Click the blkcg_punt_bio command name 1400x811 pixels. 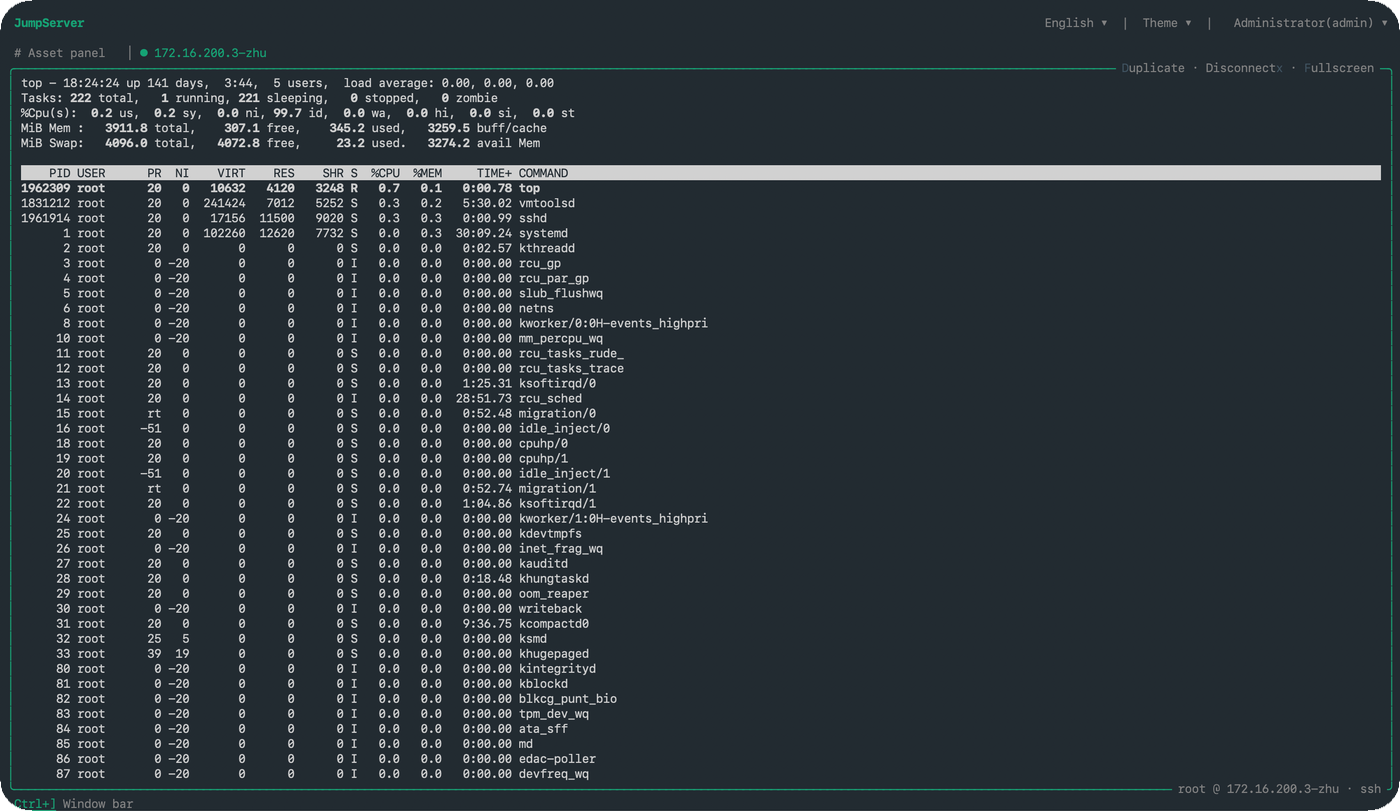coord(567,698)
